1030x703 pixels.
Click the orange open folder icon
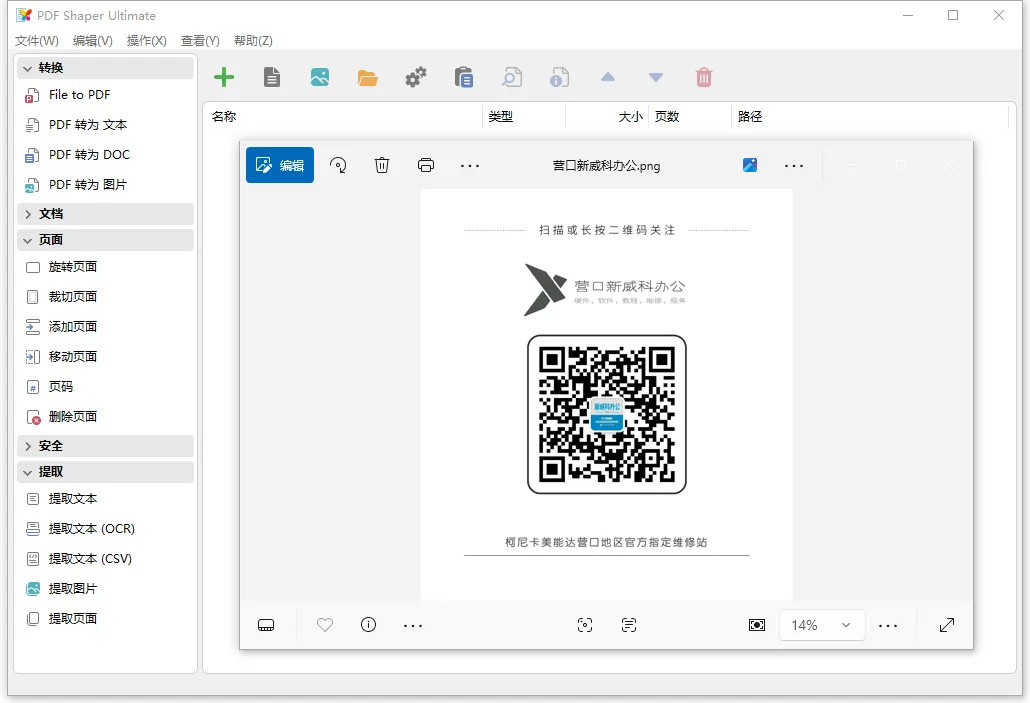[368, 78]
